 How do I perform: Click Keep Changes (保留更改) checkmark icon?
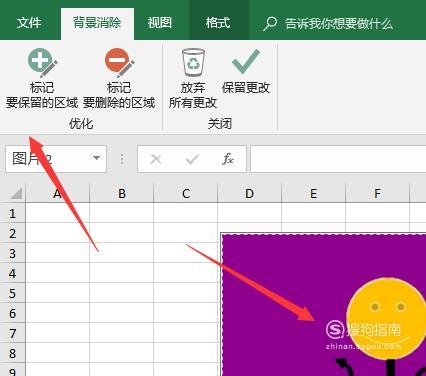click(246, 62)
